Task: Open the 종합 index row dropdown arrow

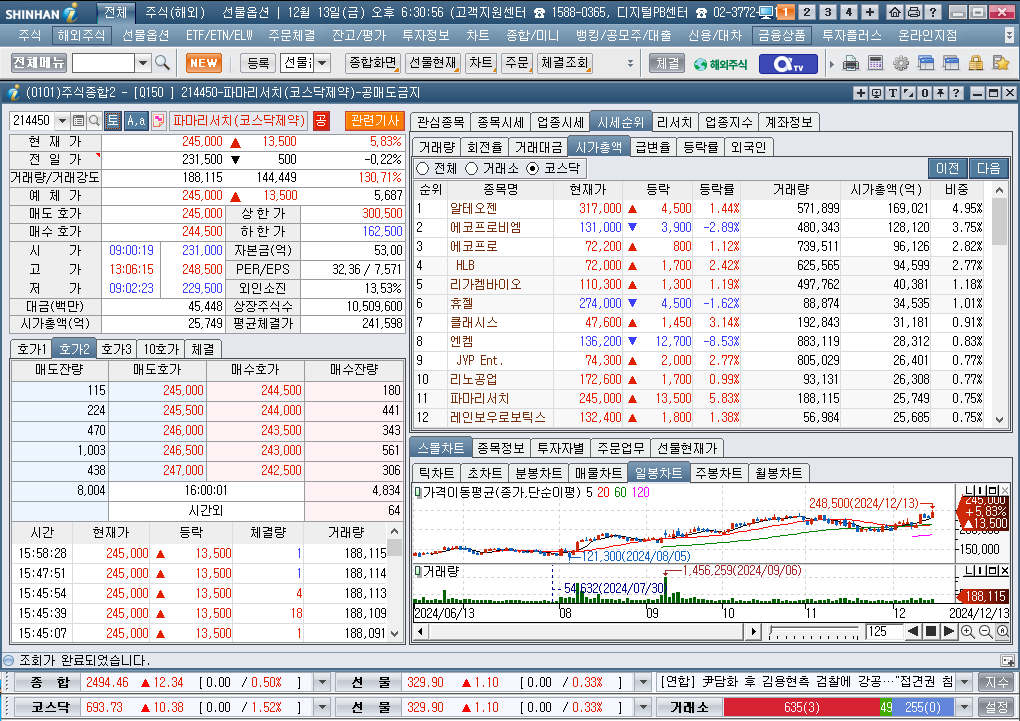Action: click(x=321, y=682)
